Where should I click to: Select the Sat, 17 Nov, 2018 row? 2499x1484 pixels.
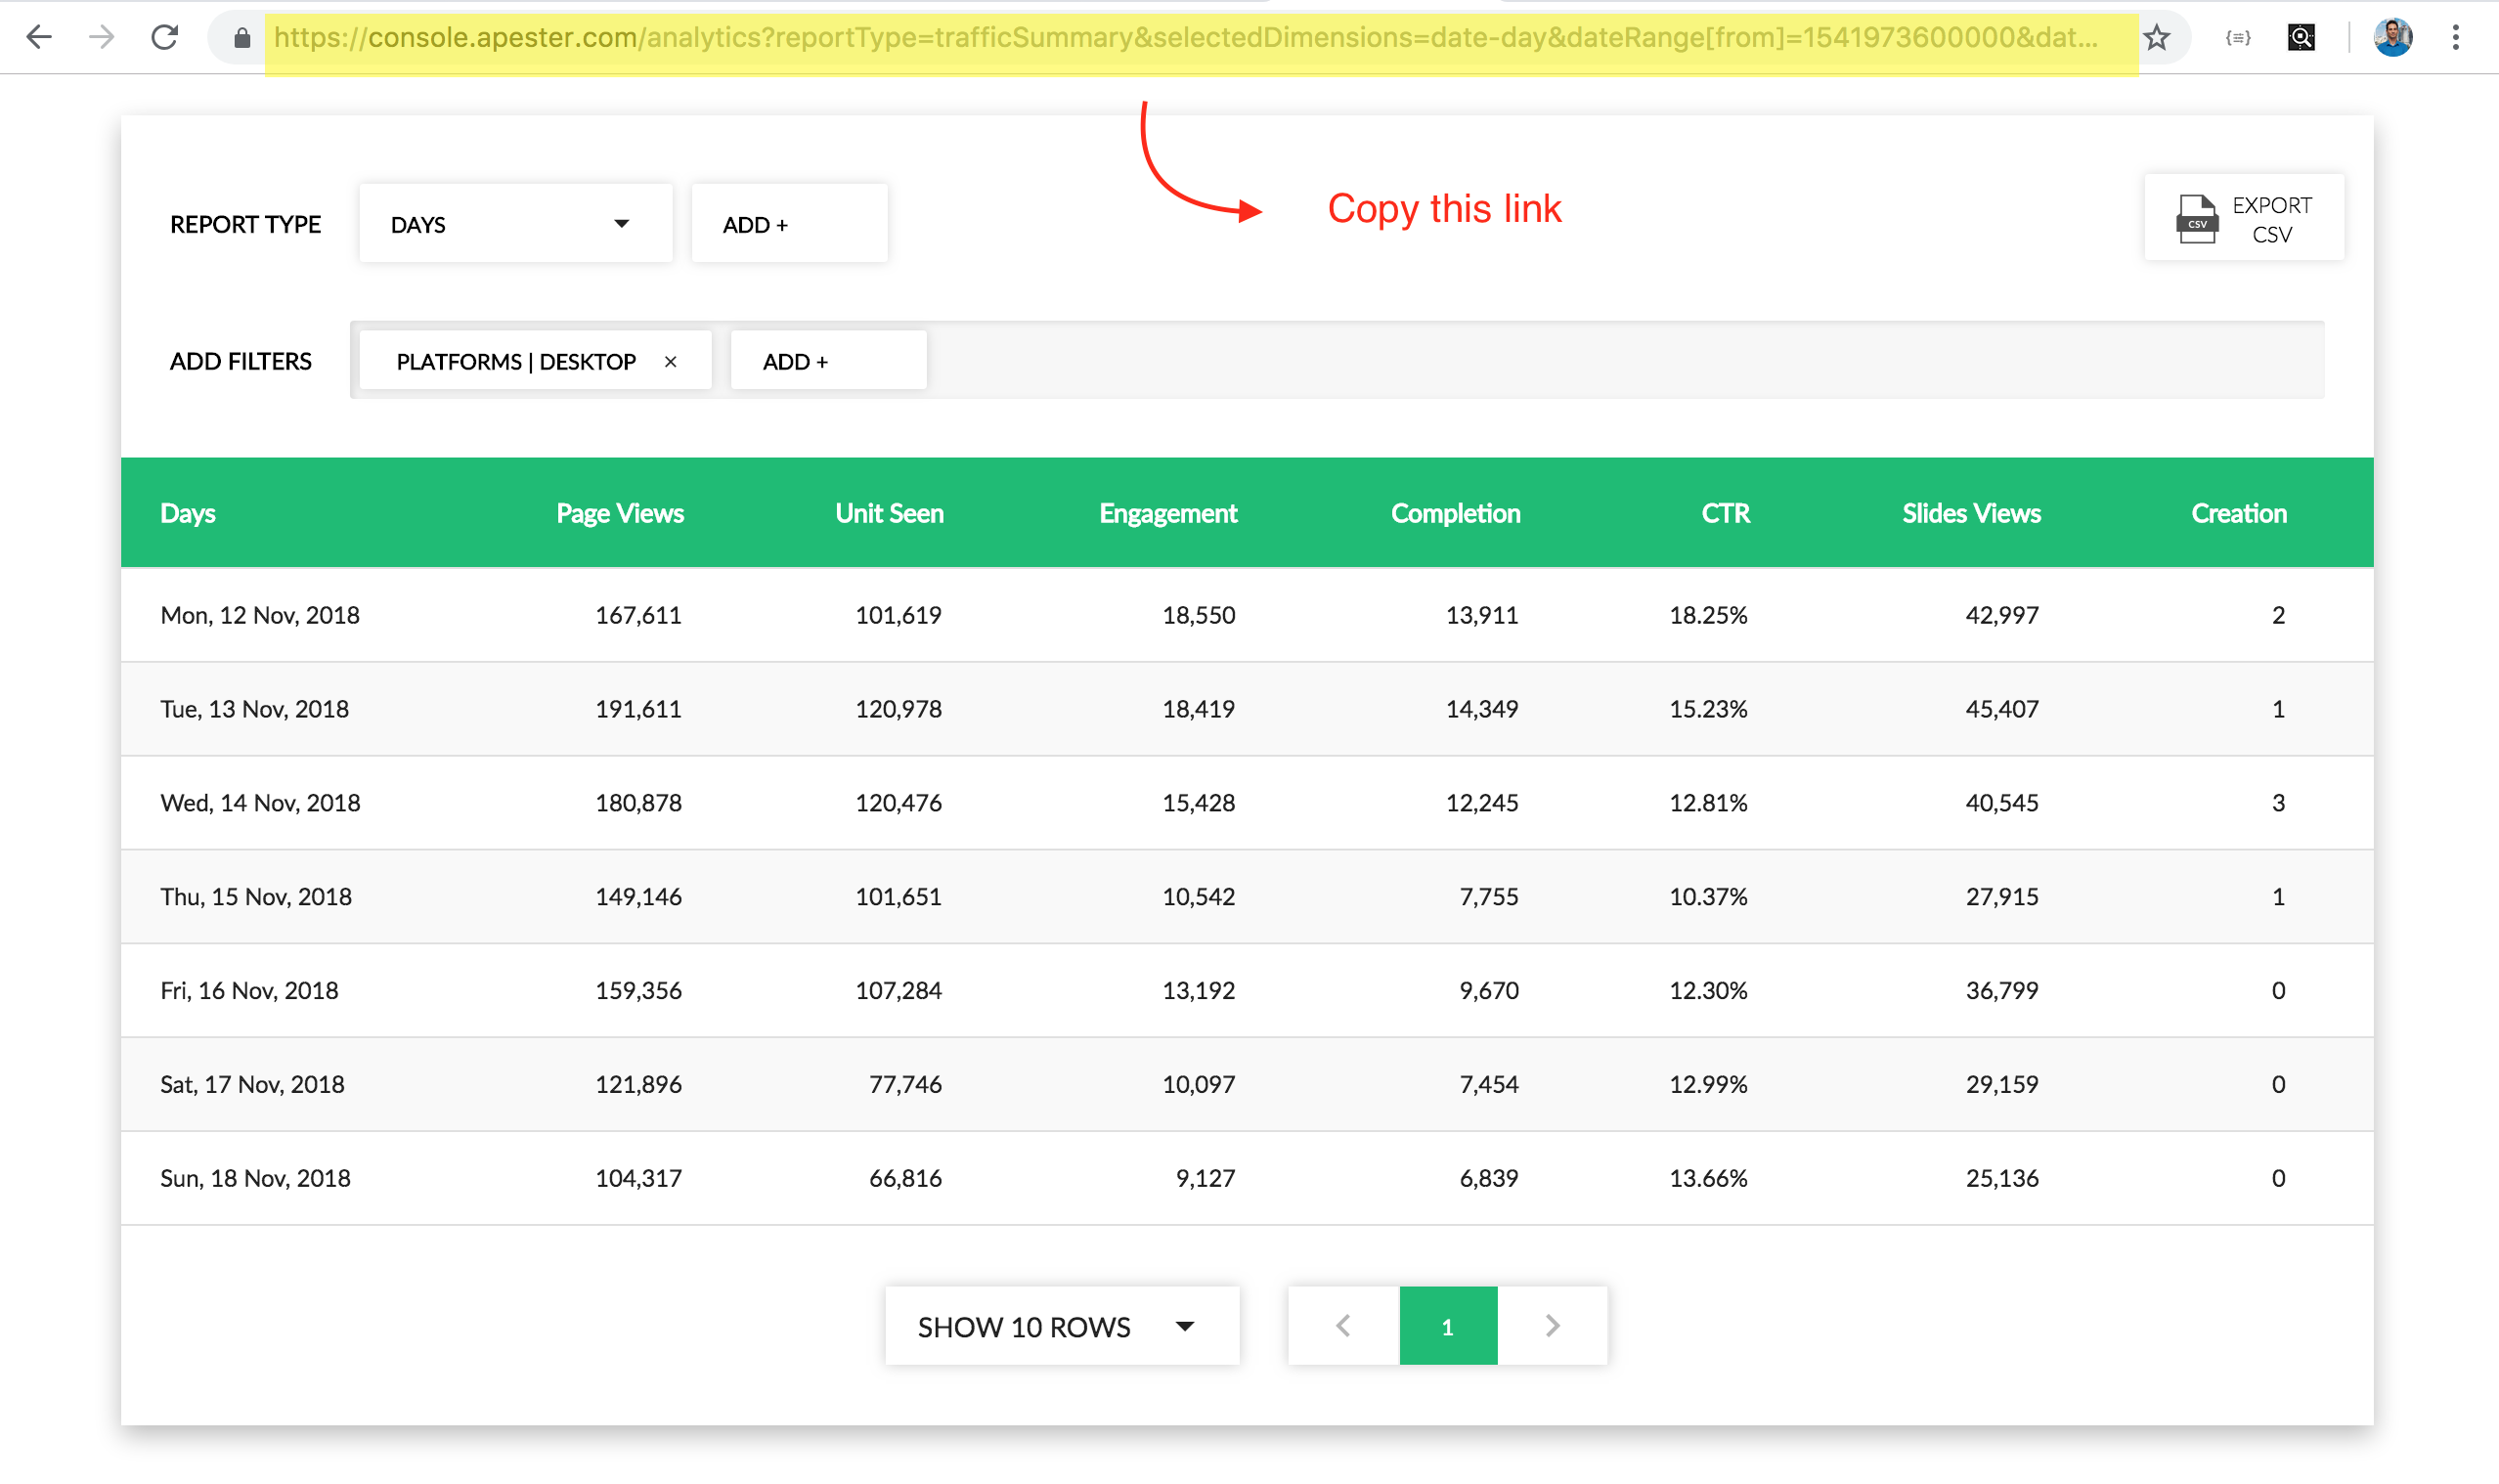(x=1247, y=1085)
